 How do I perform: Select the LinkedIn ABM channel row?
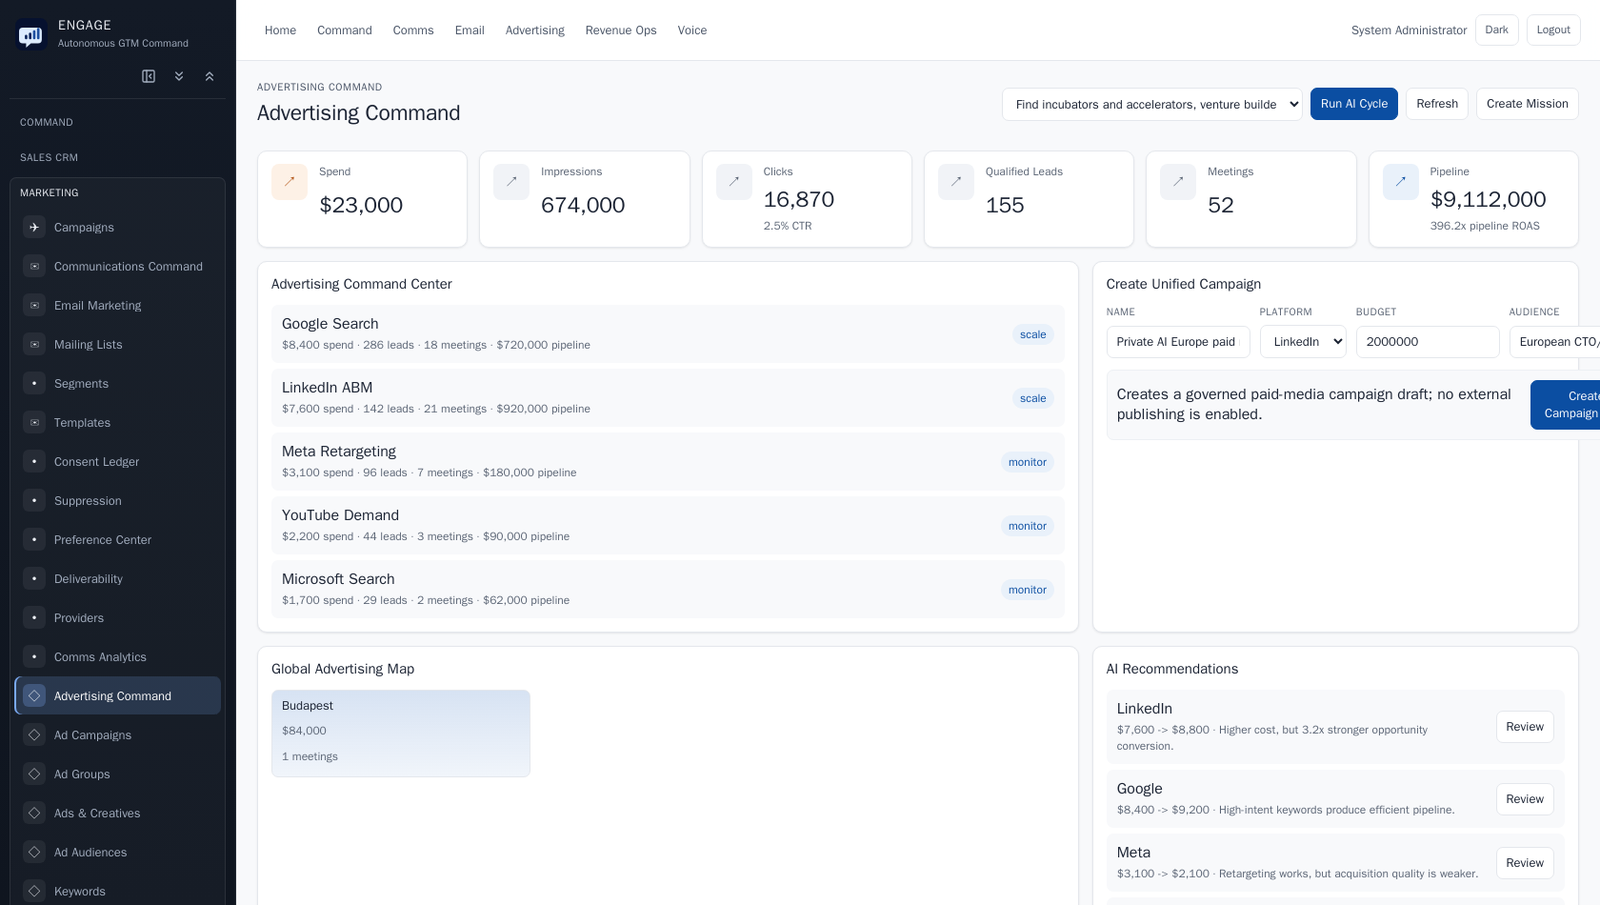coord(667,398)
